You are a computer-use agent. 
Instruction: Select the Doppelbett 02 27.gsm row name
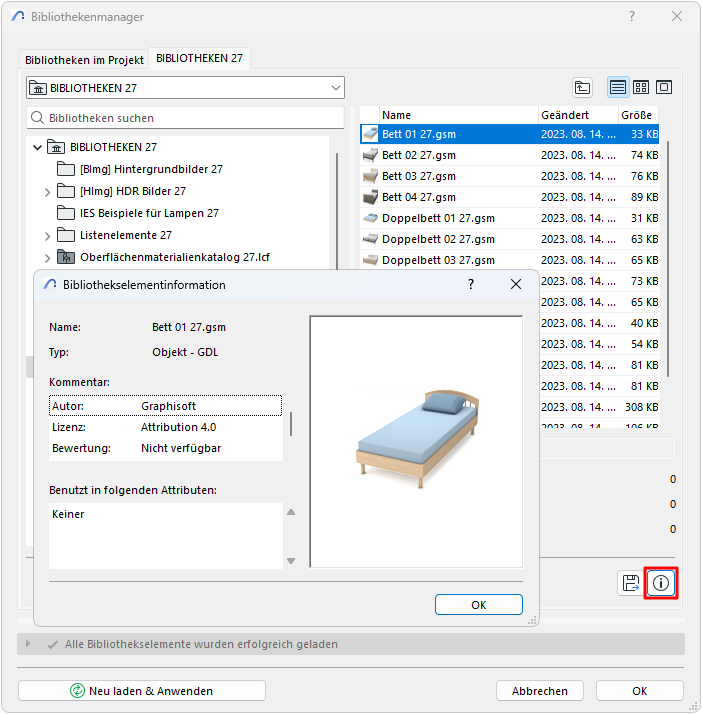438,239
